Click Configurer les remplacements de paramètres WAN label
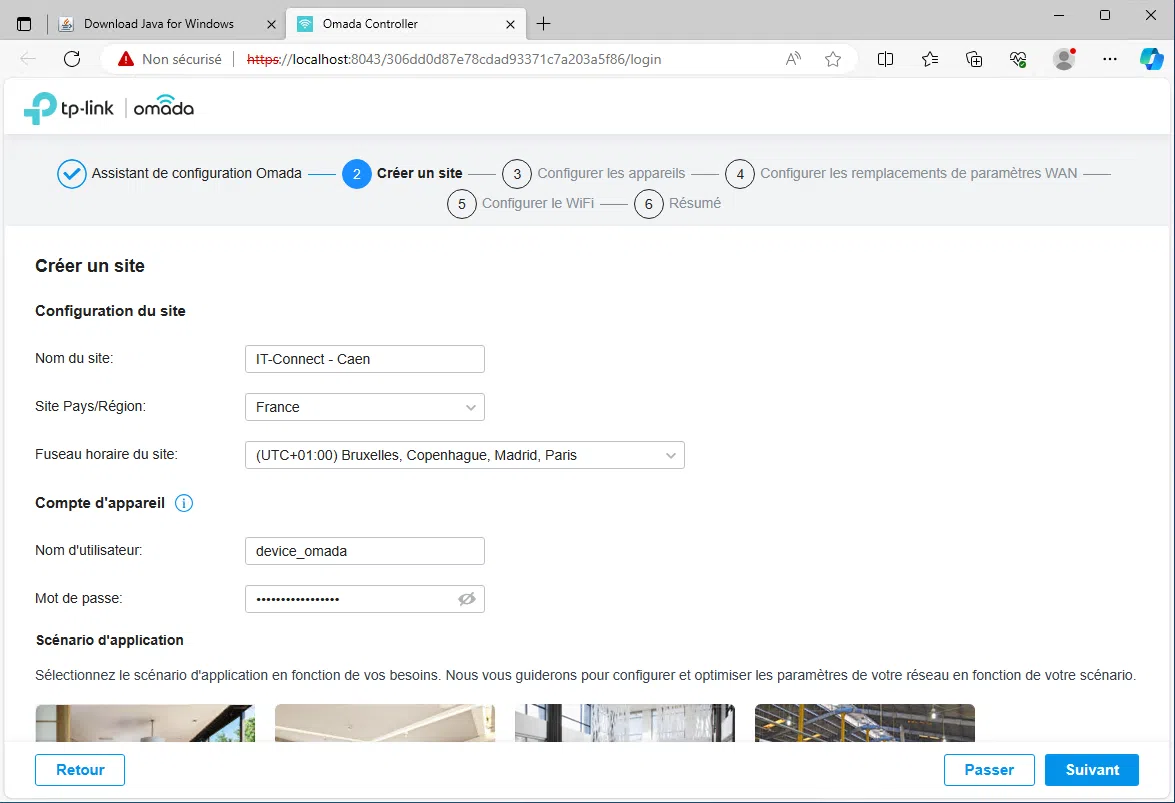 point(919,173)
